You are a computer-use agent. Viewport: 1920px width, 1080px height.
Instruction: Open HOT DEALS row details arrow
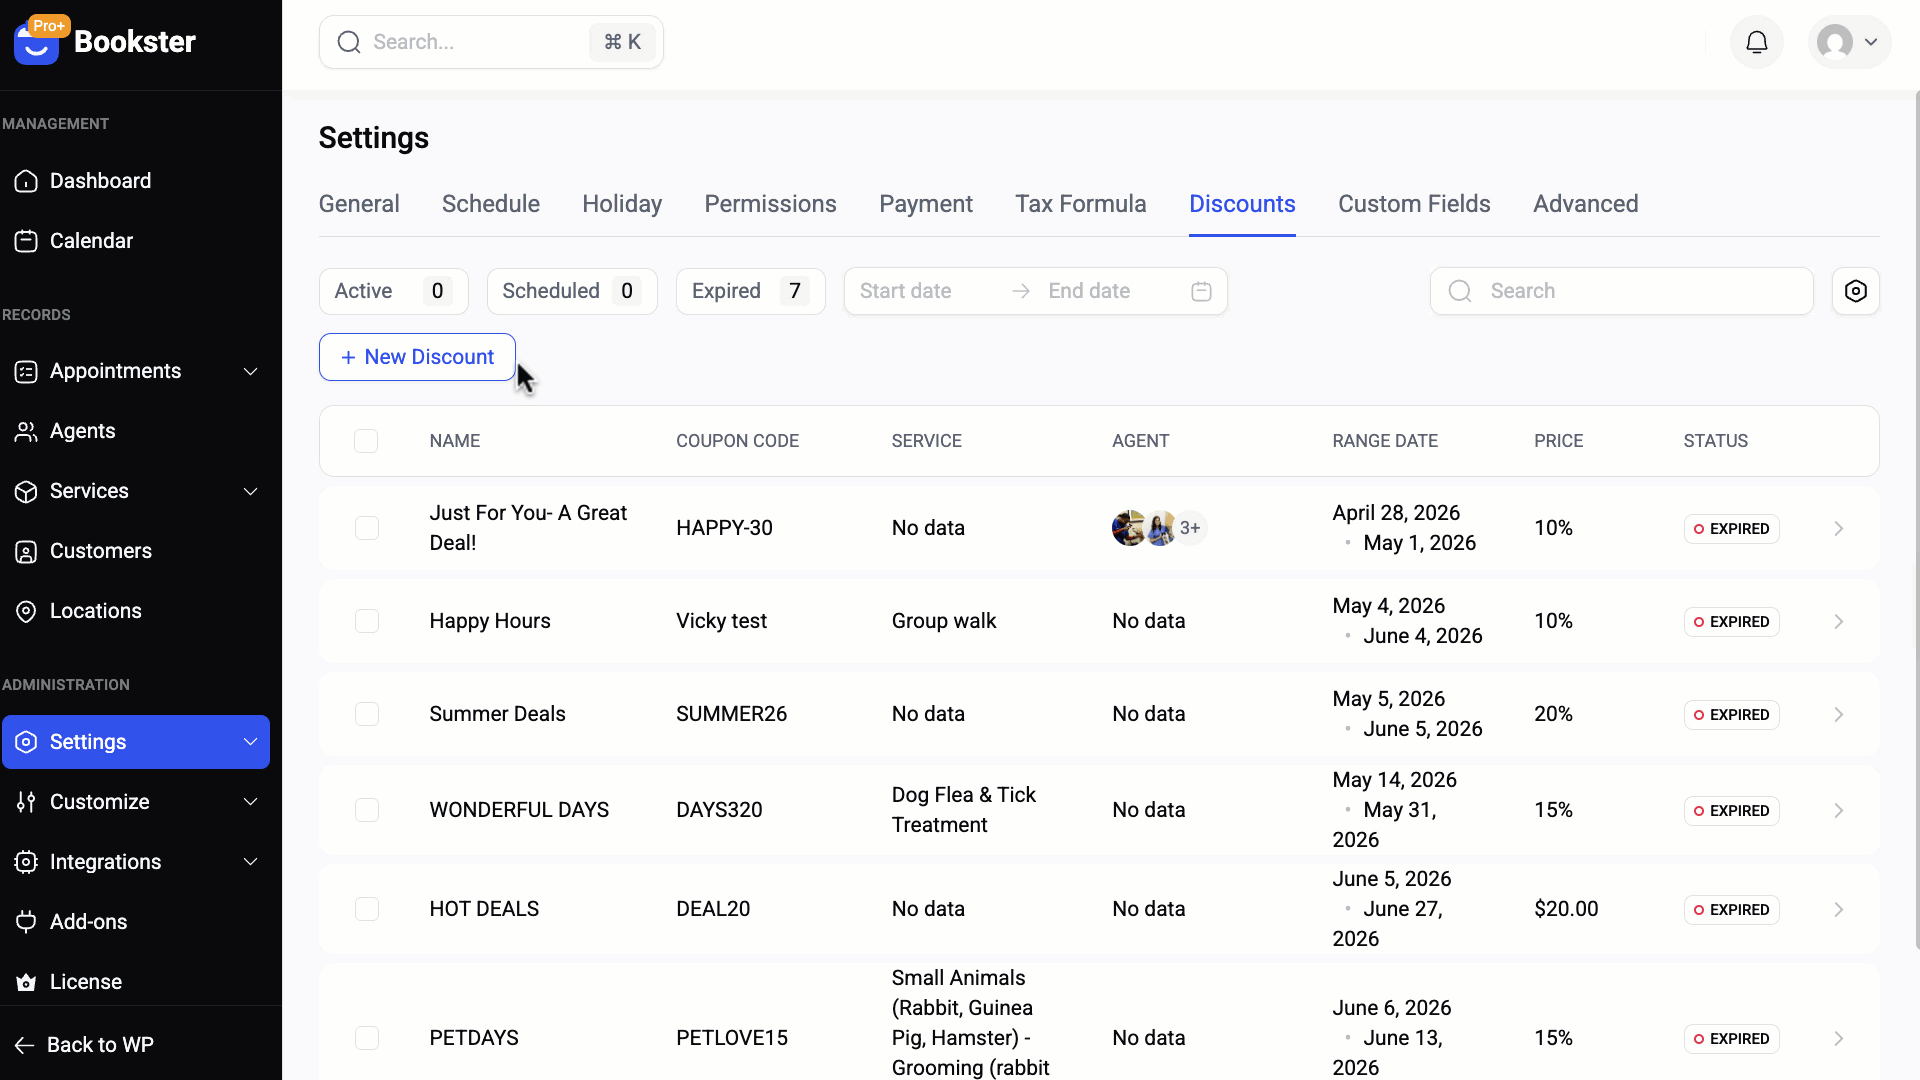point(1839,909)
